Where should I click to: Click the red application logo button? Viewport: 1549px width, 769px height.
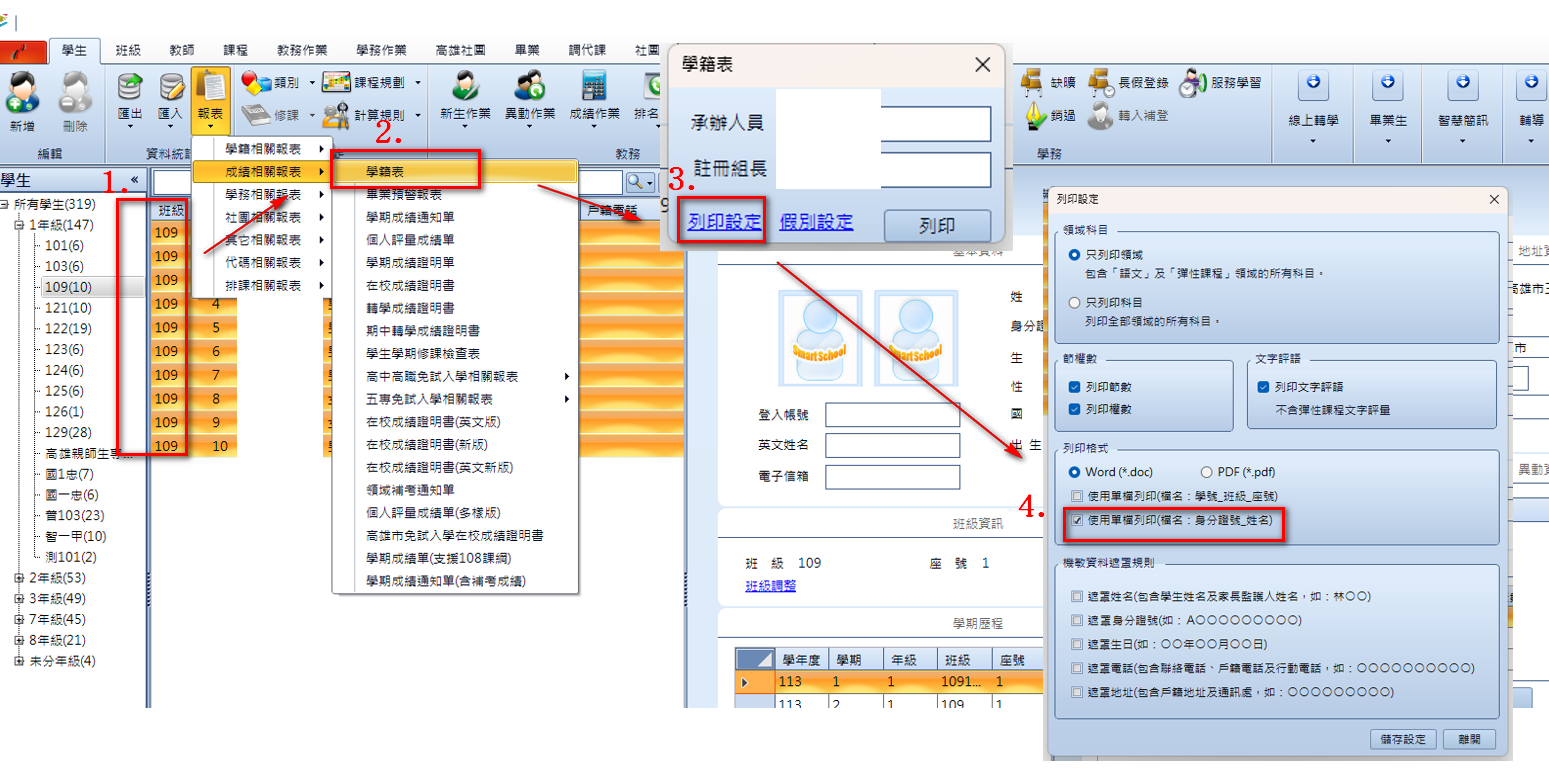point(25,51)
